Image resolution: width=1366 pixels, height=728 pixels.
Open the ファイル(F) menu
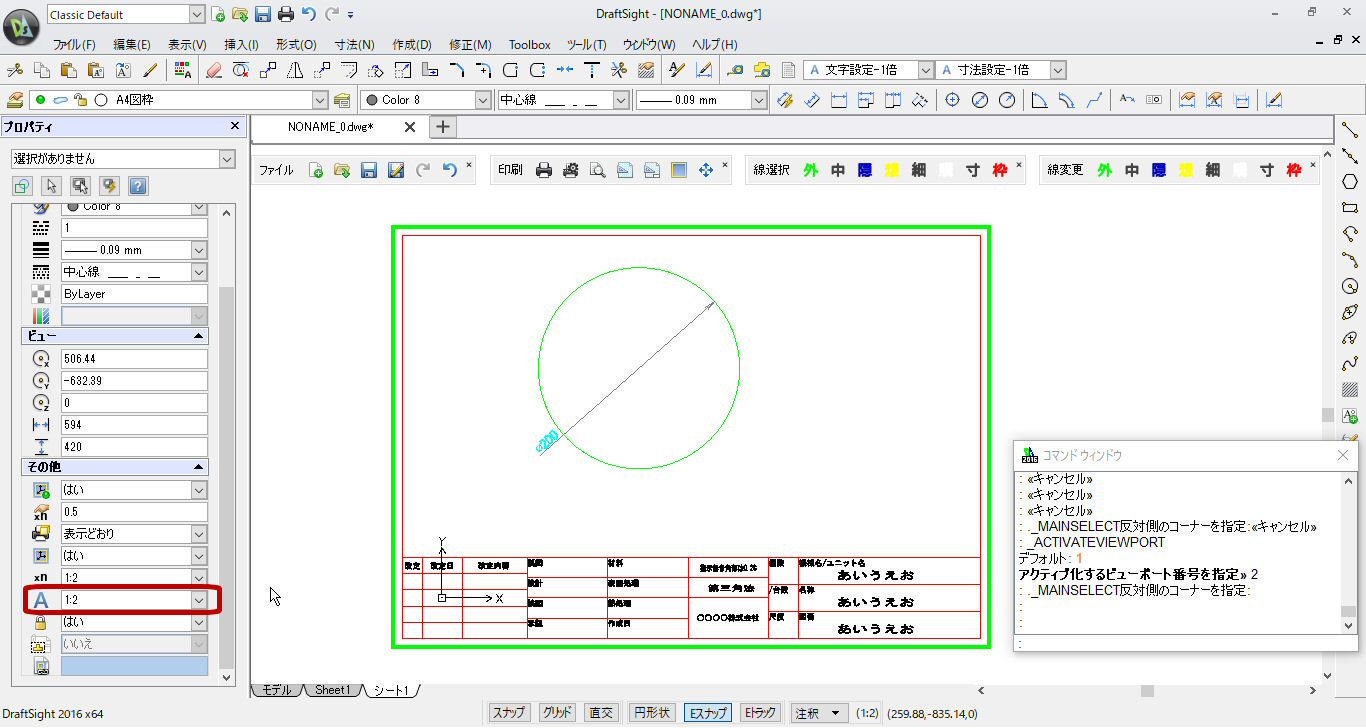pos(74,45)
